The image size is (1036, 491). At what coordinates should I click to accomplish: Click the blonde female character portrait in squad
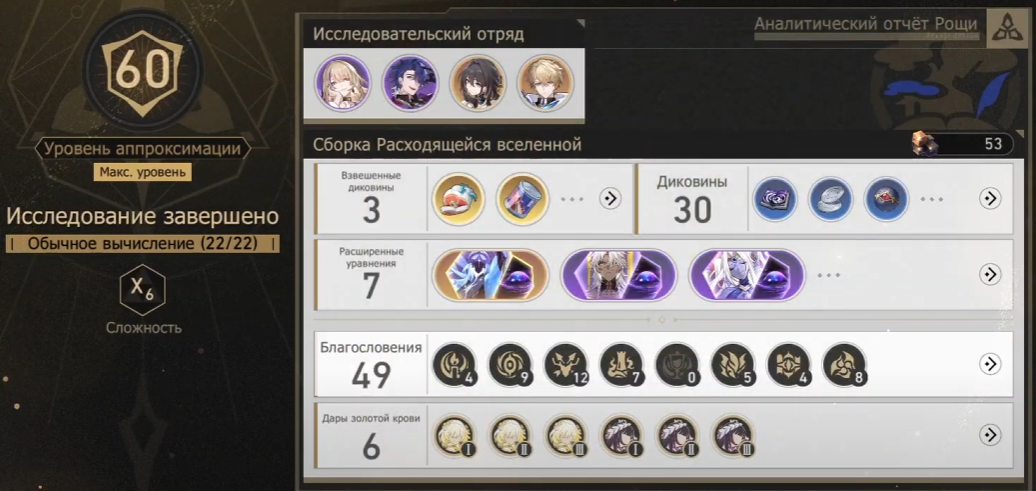tap(342, 83)
